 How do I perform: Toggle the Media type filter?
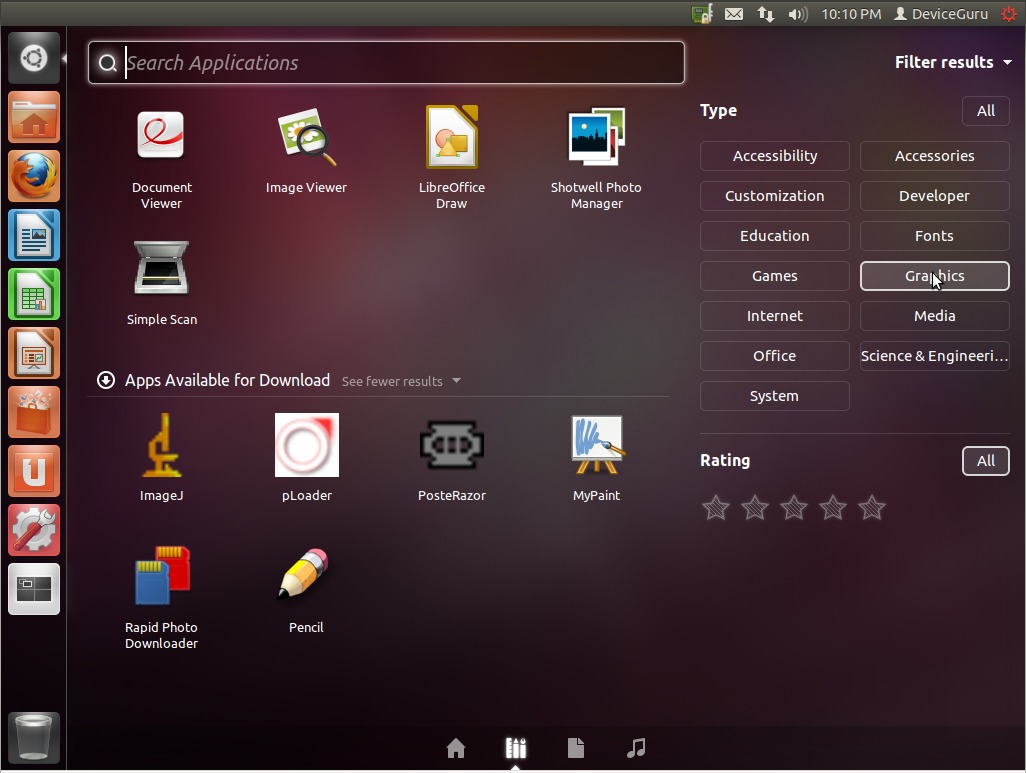pyautogui.click(x=934, y=315)
